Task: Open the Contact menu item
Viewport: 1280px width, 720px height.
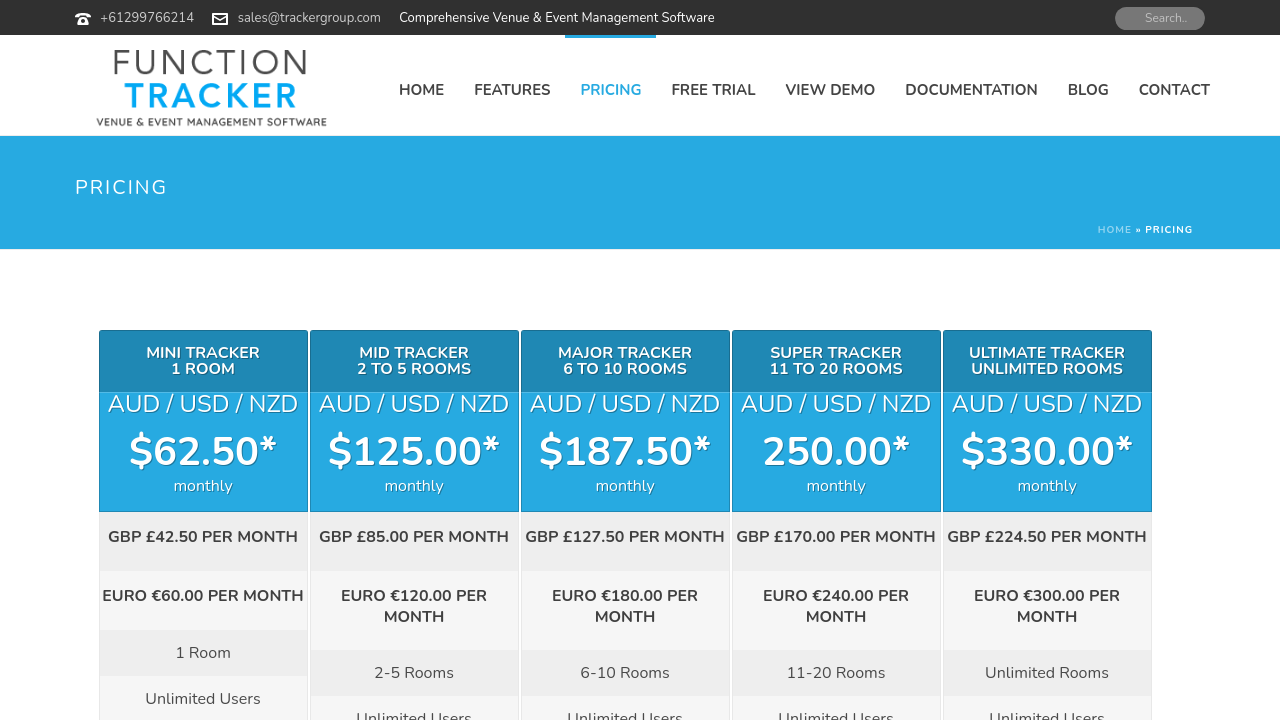Action: pos(1174,90)
